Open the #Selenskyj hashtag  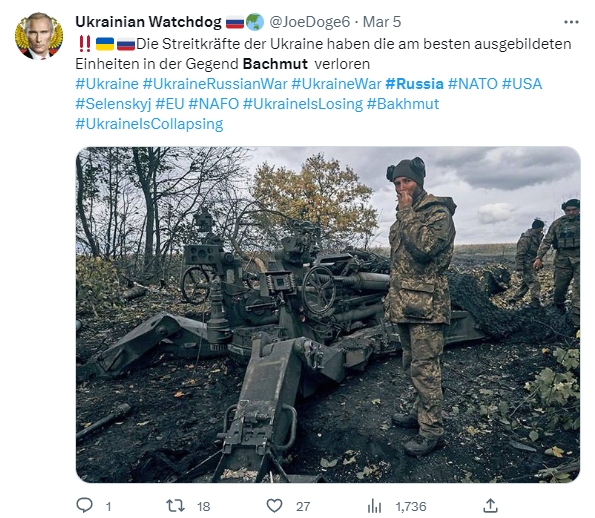(113, 104)
